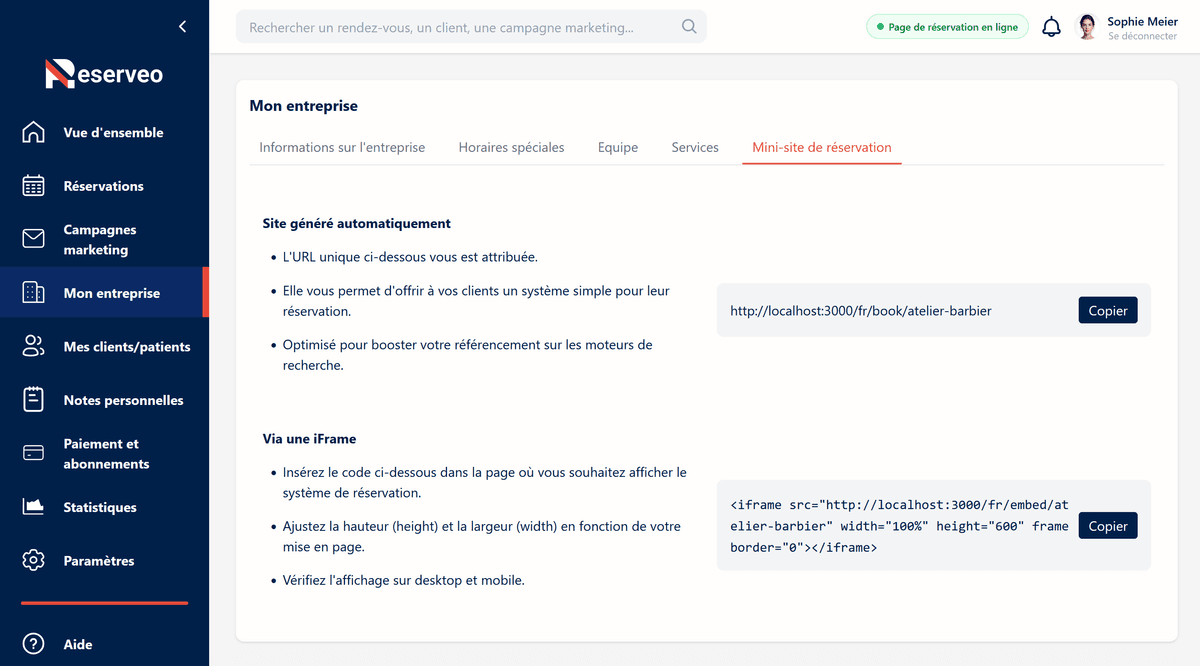Click the Mon entreprise page title
This screenshot has height=666, width=1200.
point(303,105)
